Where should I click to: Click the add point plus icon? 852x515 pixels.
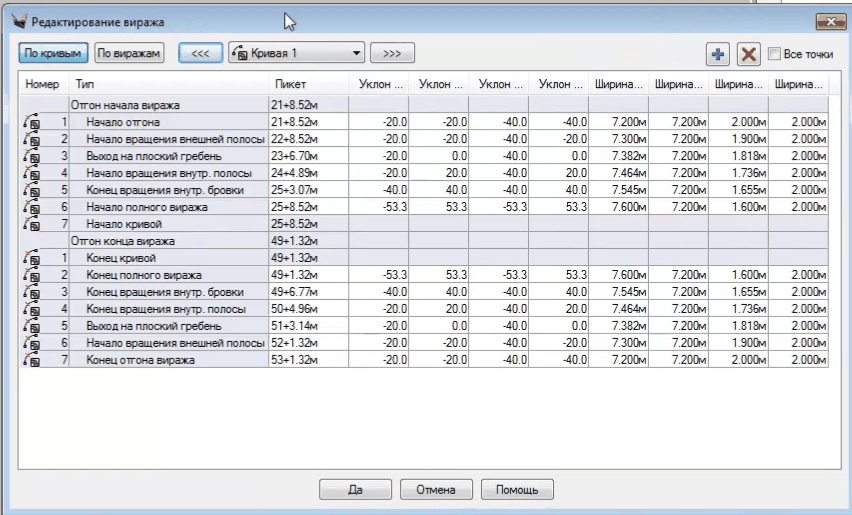pos(717,54)
